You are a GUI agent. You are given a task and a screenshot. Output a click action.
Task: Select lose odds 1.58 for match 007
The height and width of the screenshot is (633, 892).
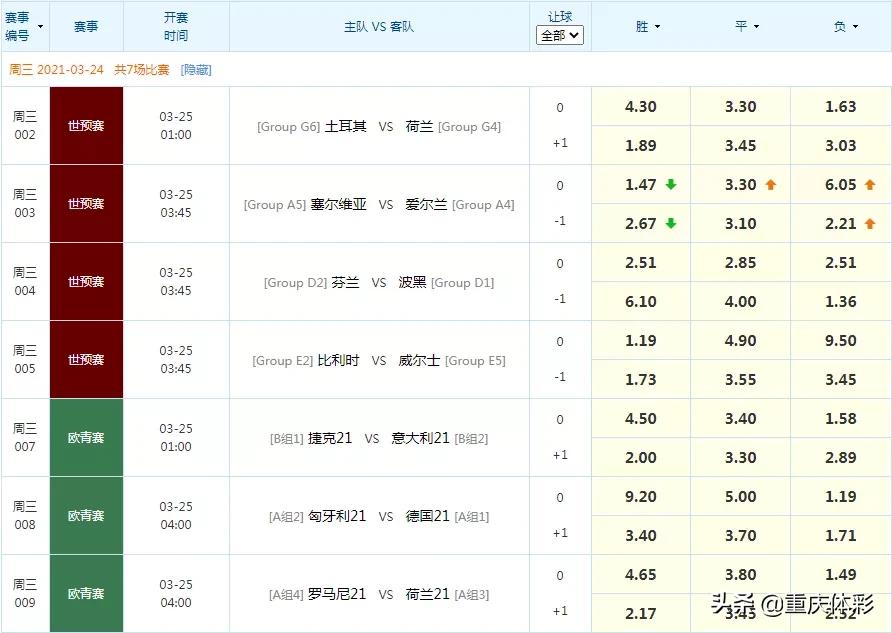(841, 419)
